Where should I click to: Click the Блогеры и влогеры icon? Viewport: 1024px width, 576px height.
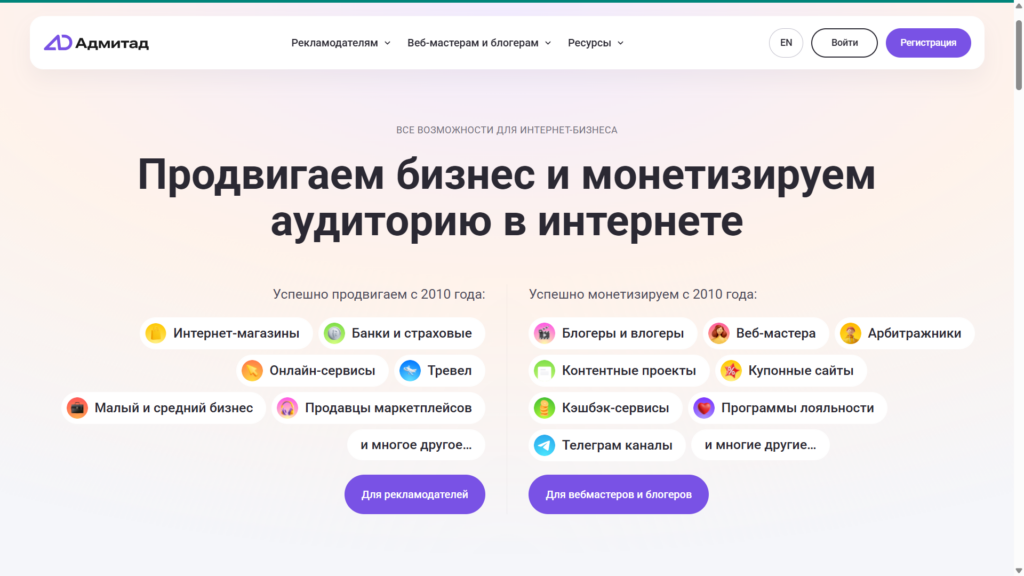pyautogui.click(x=544, y=333)
